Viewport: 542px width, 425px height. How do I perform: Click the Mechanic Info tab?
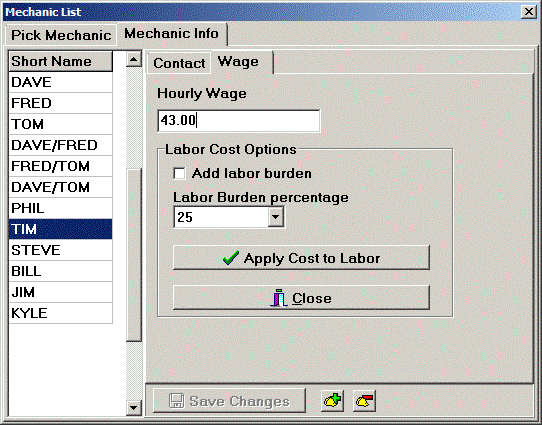coord(171,34)
